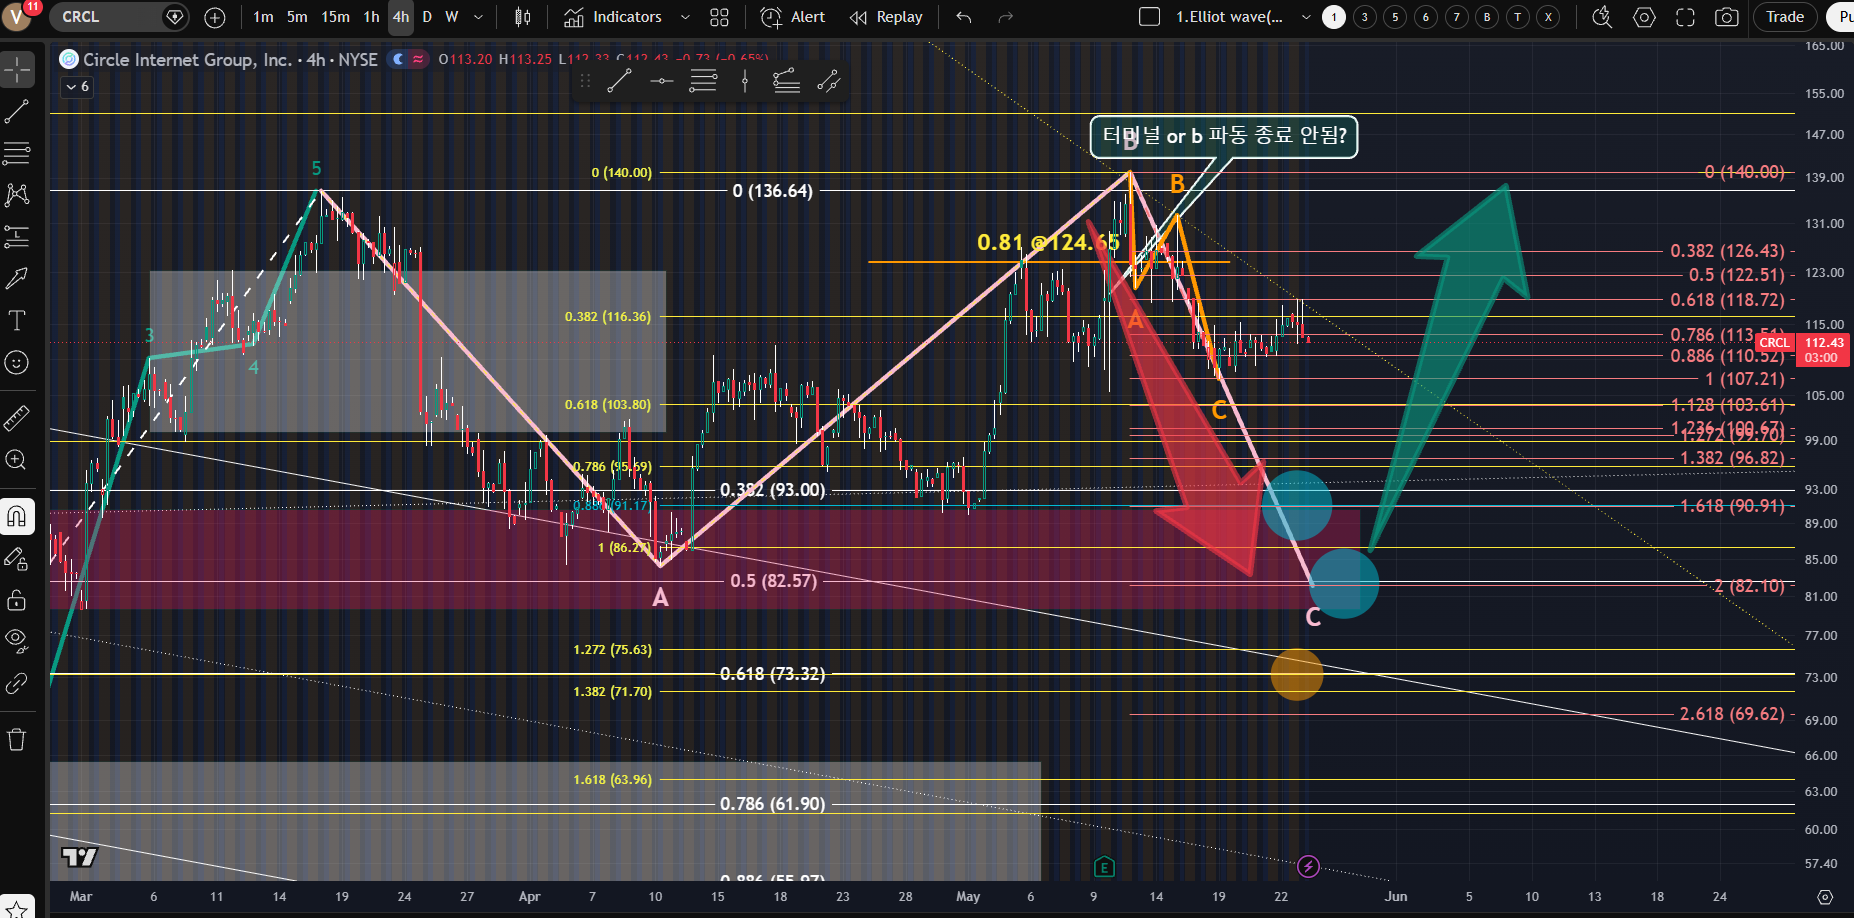Expand the layout management dropdown arrow
This screenshot has height=918, width=1854.
pyautogui.click(x=1306, y=17)
